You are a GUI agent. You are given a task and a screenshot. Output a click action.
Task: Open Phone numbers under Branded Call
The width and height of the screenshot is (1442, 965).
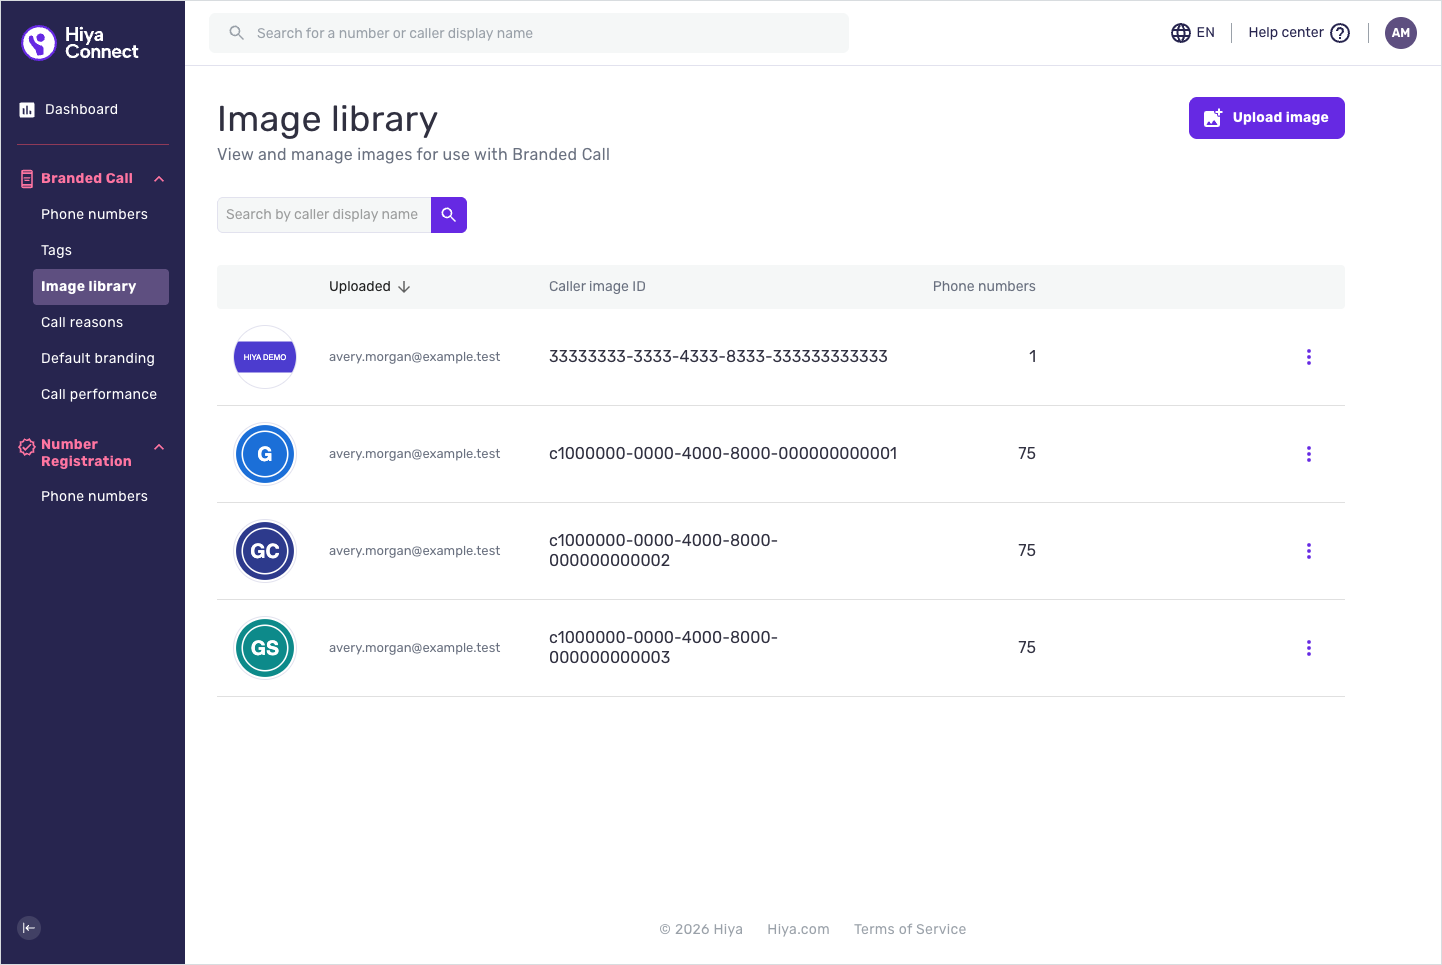(x=94, y=215)
